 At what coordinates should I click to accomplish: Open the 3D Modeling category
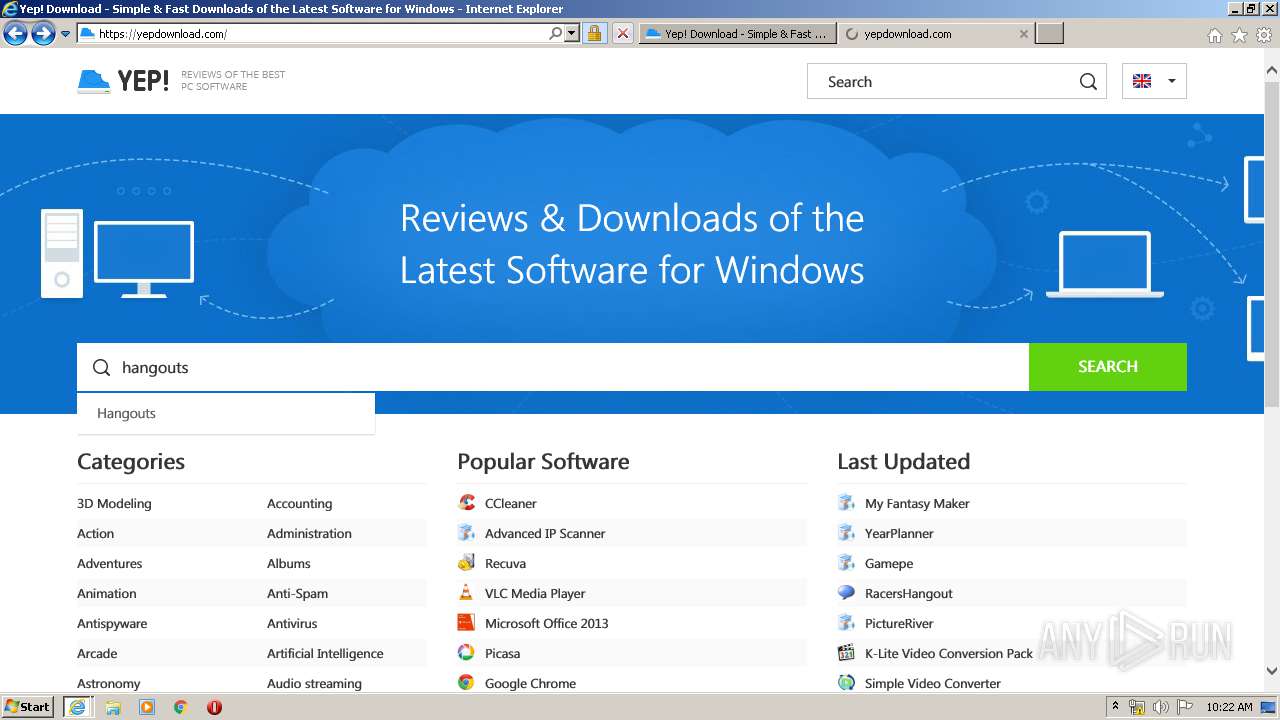pyautogui.click(x=114, y=503)
